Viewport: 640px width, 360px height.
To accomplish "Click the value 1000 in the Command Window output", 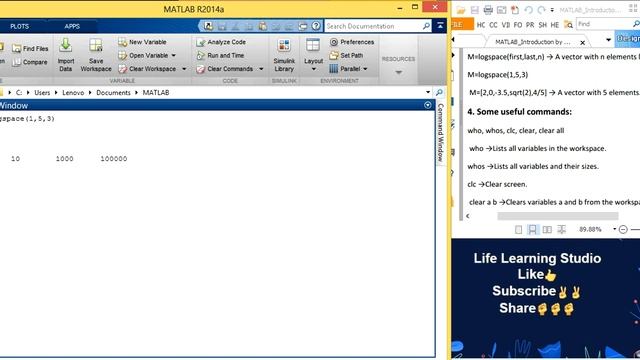I will (x=64, y=159).
